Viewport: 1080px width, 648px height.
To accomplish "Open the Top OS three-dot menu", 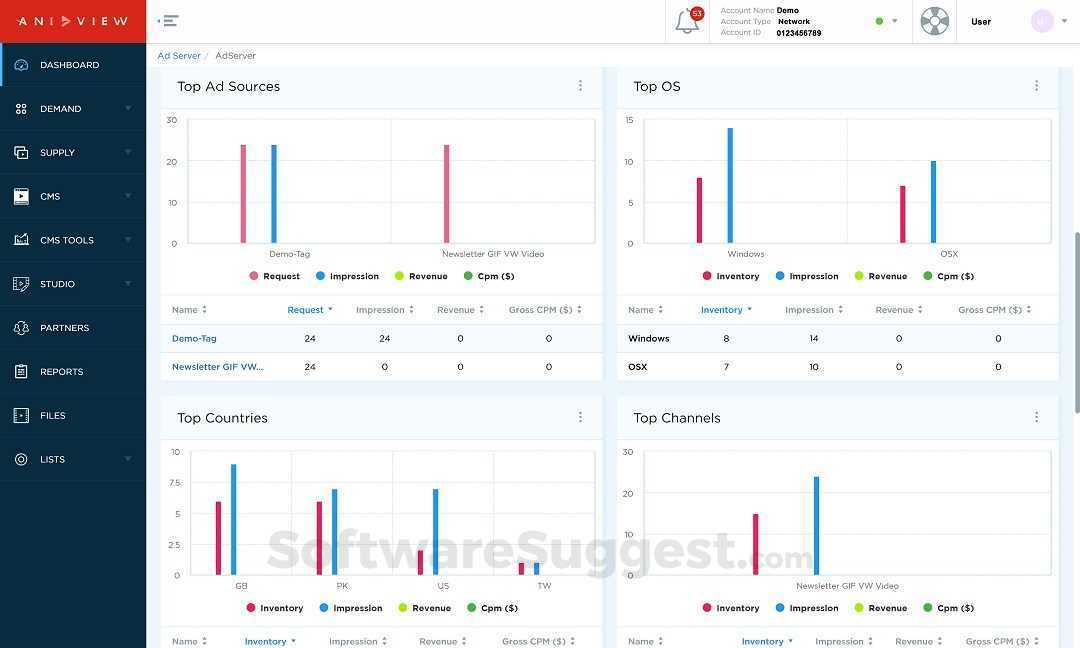I will click(x=1036, y=85).
